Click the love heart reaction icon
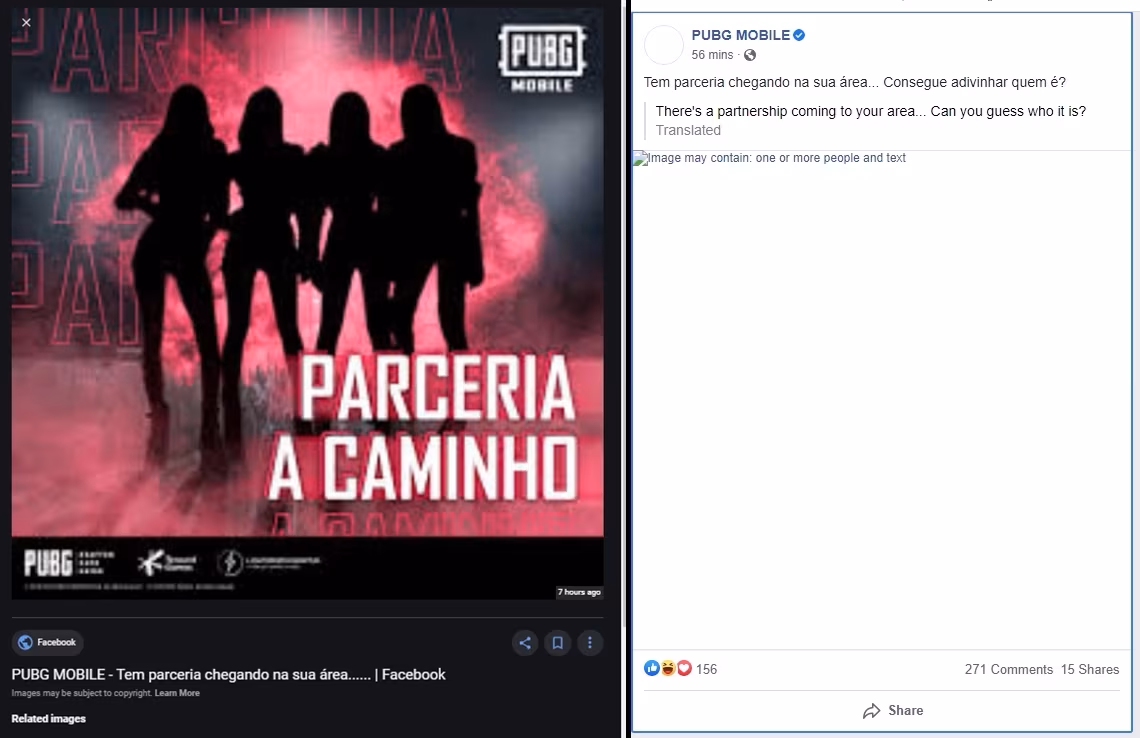Screen dimensions: 1140x738 pyautogui.click(x=684, y=668)
